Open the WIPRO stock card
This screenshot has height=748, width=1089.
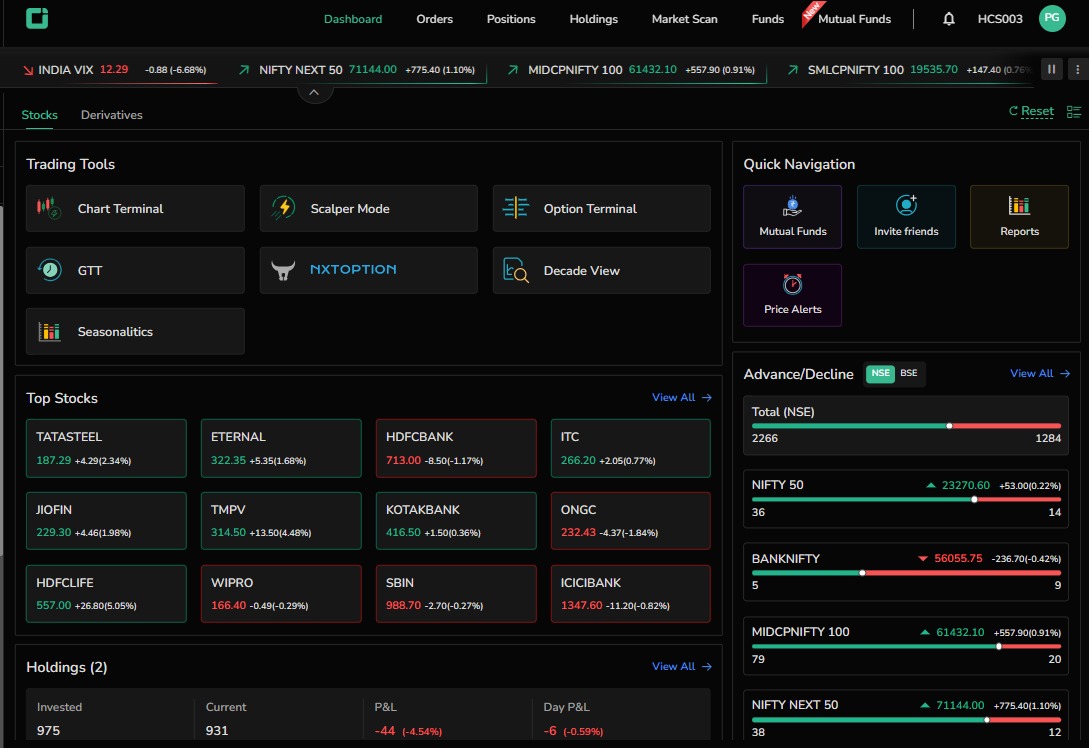click(x=281, y=594)
